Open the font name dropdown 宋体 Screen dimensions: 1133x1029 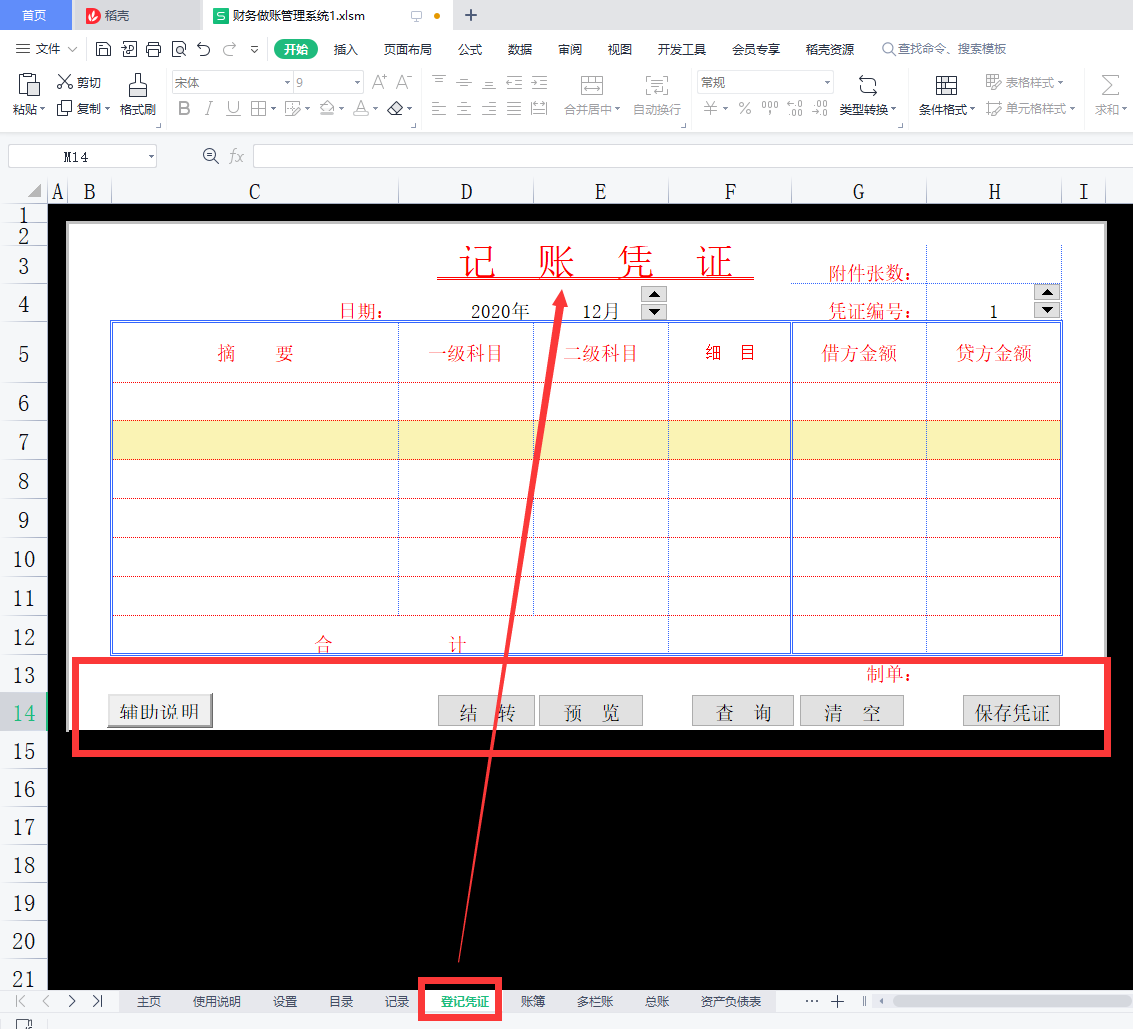point(287,82)
